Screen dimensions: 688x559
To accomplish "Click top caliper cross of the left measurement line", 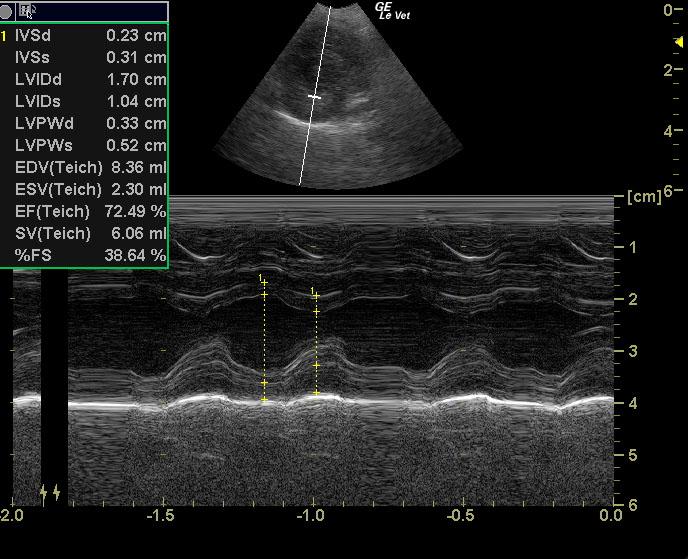I will tap(264, 283).
